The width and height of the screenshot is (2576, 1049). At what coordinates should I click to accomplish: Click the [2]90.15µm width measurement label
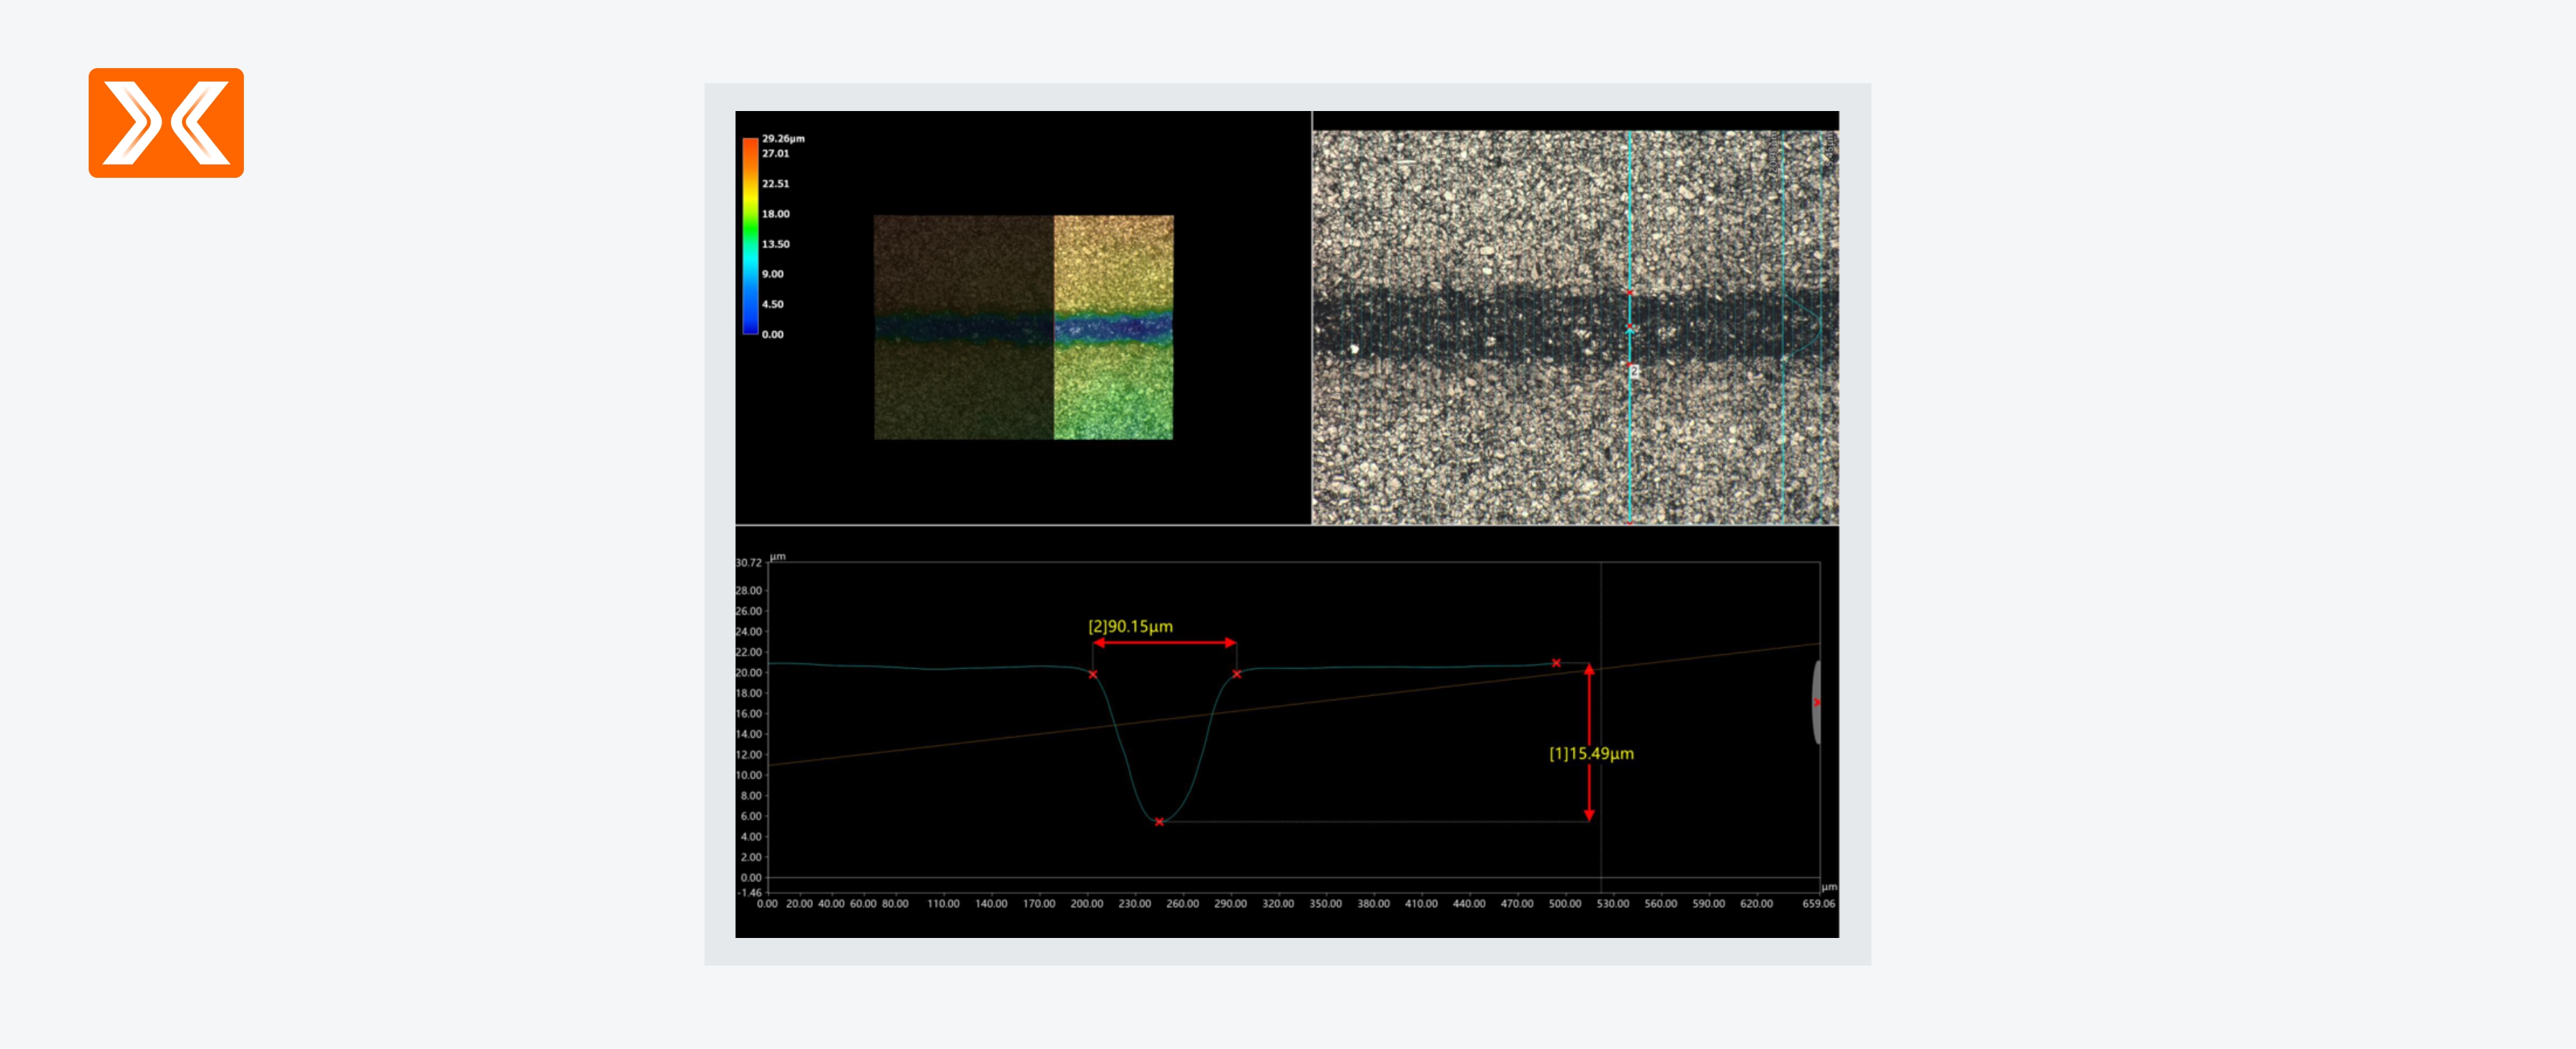[x=1130, y=626]
